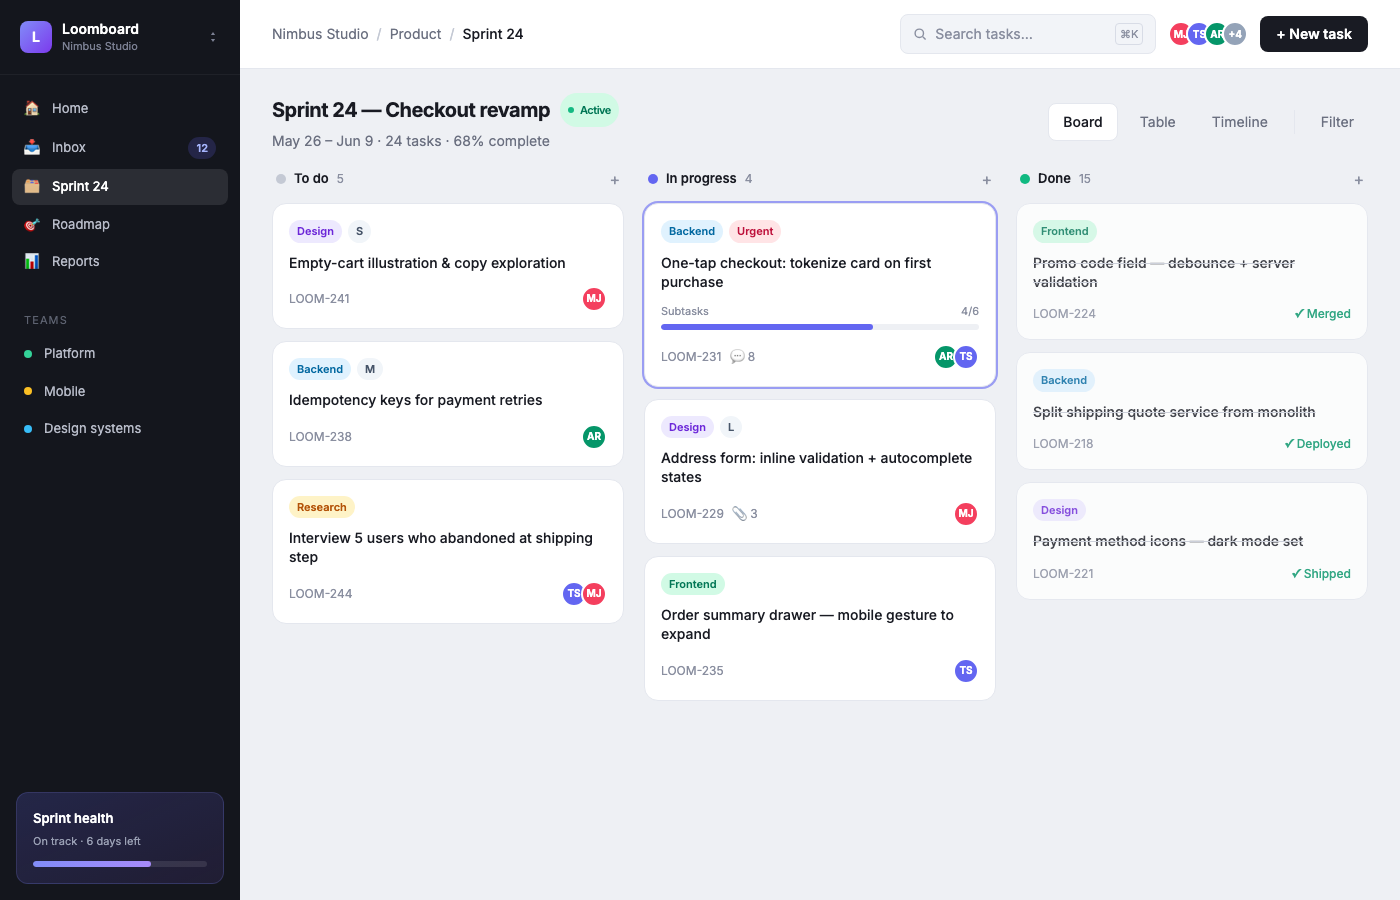Expand the +4 members avatar list
The height and width of the screenshot is (900, 1400).
tap(1235, 34)
